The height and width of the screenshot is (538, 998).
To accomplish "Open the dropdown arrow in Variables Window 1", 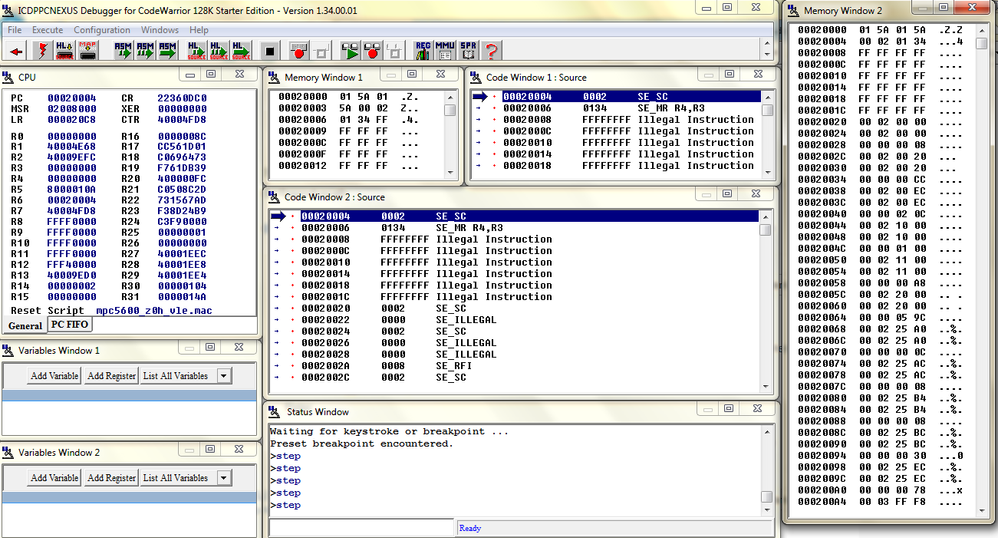I will point(223,376).
